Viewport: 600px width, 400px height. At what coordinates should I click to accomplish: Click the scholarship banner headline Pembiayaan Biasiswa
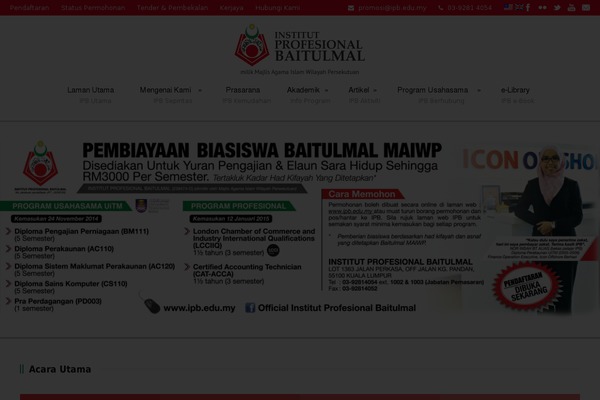pos(262,150)
